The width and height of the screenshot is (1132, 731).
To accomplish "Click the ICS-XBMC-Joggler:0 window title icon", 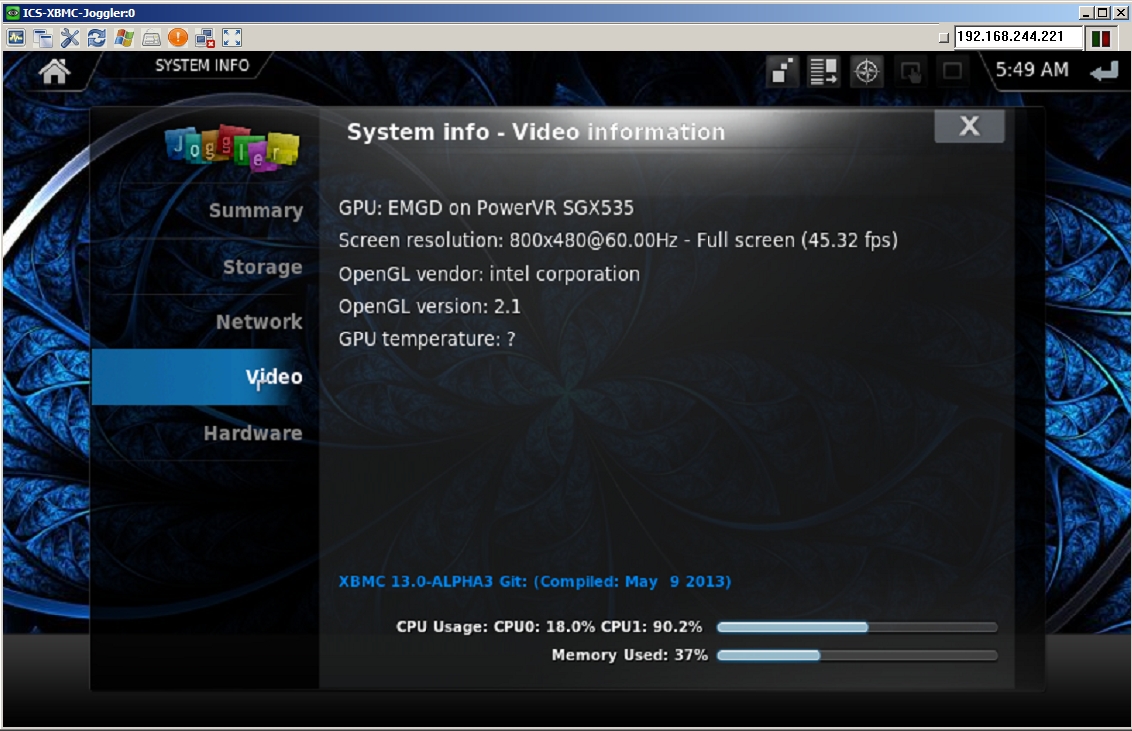I will coord(12,12).
